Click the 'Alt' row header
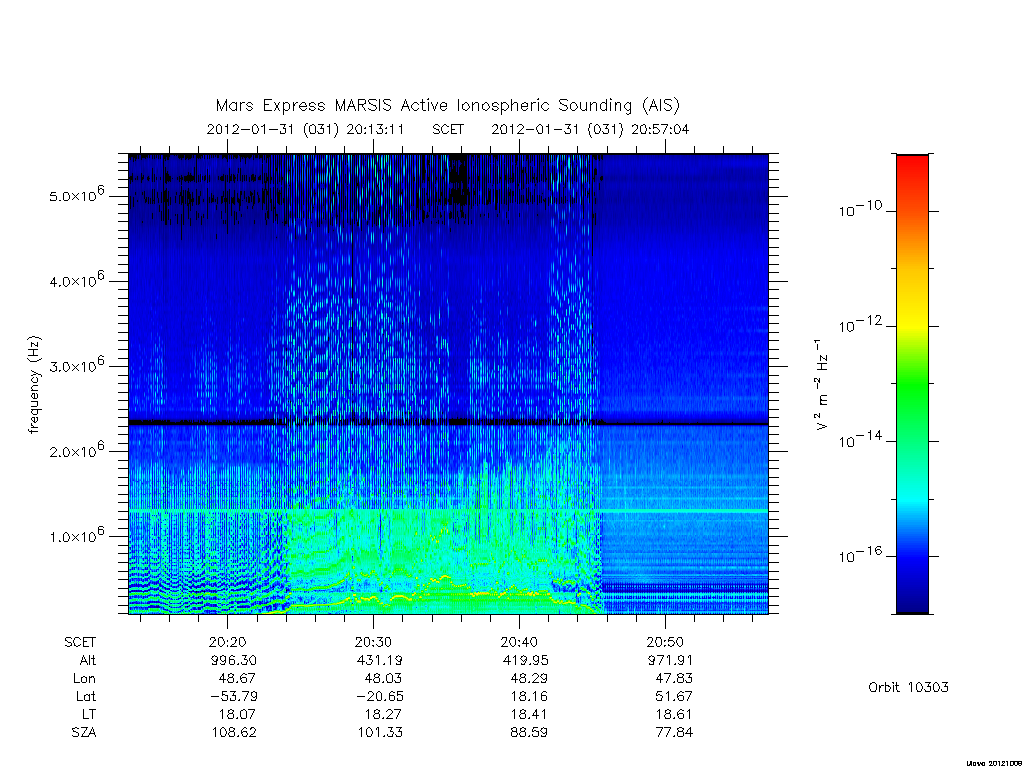The height and width of the screenshot is (768, 1024). tap(88, 660)
